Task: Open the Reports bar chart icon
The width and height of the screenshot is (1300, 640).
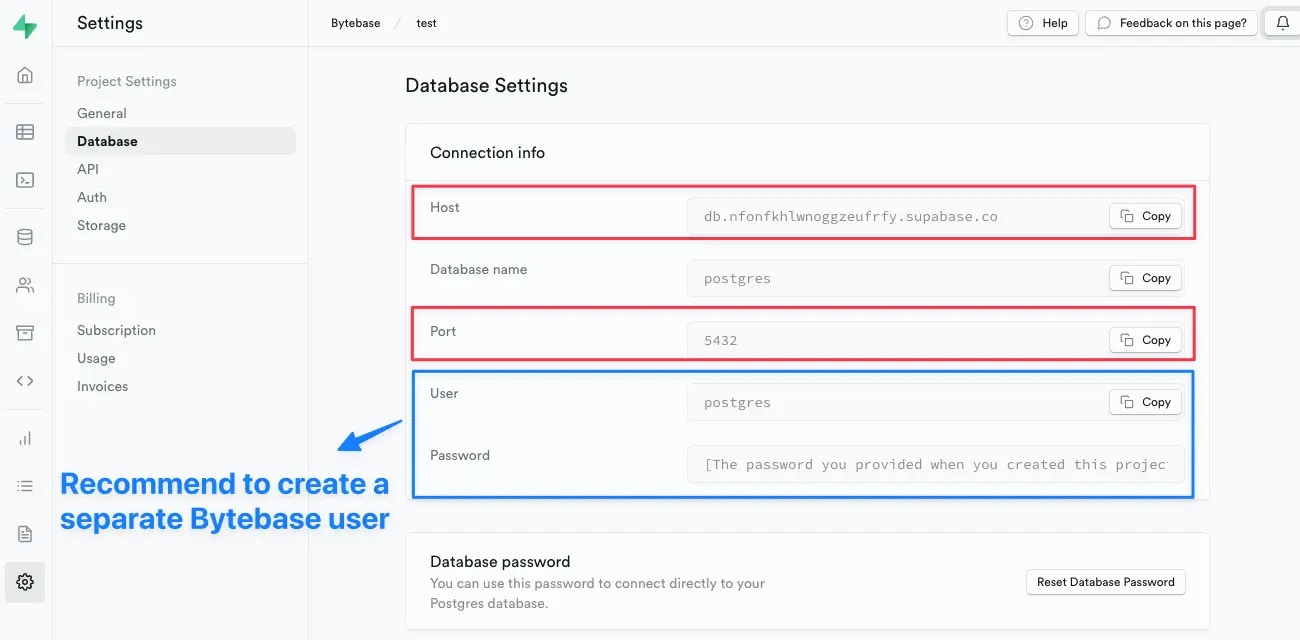Action: [24, 437]
